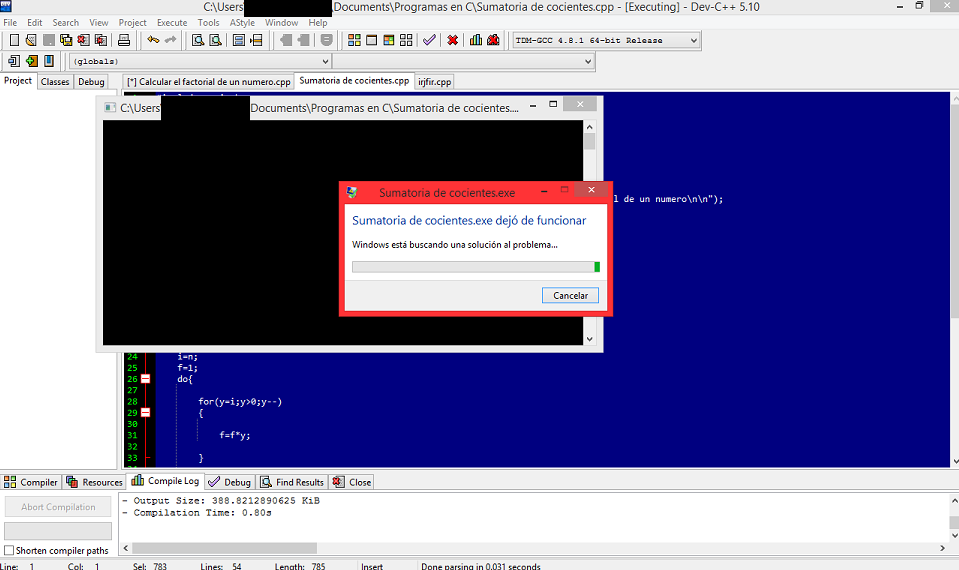
Task: Open the Find Results bottom tab
Action: pos(292,482)
